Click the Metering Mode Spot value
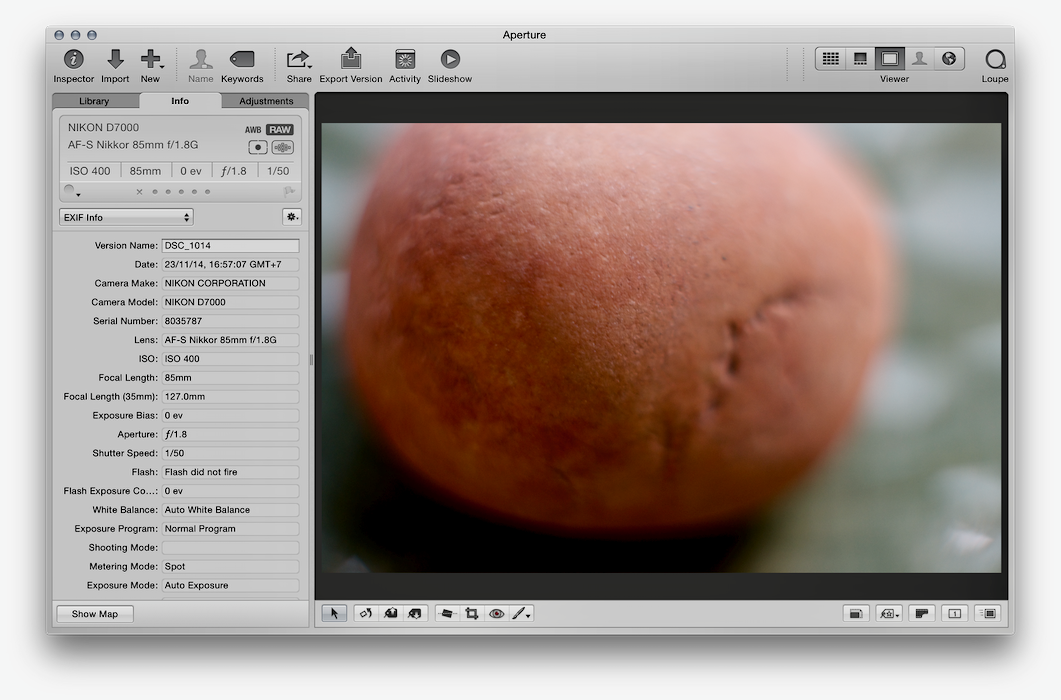Image resolution: width=1061 pixels, height=700 pixels. (x=230, y=567)
